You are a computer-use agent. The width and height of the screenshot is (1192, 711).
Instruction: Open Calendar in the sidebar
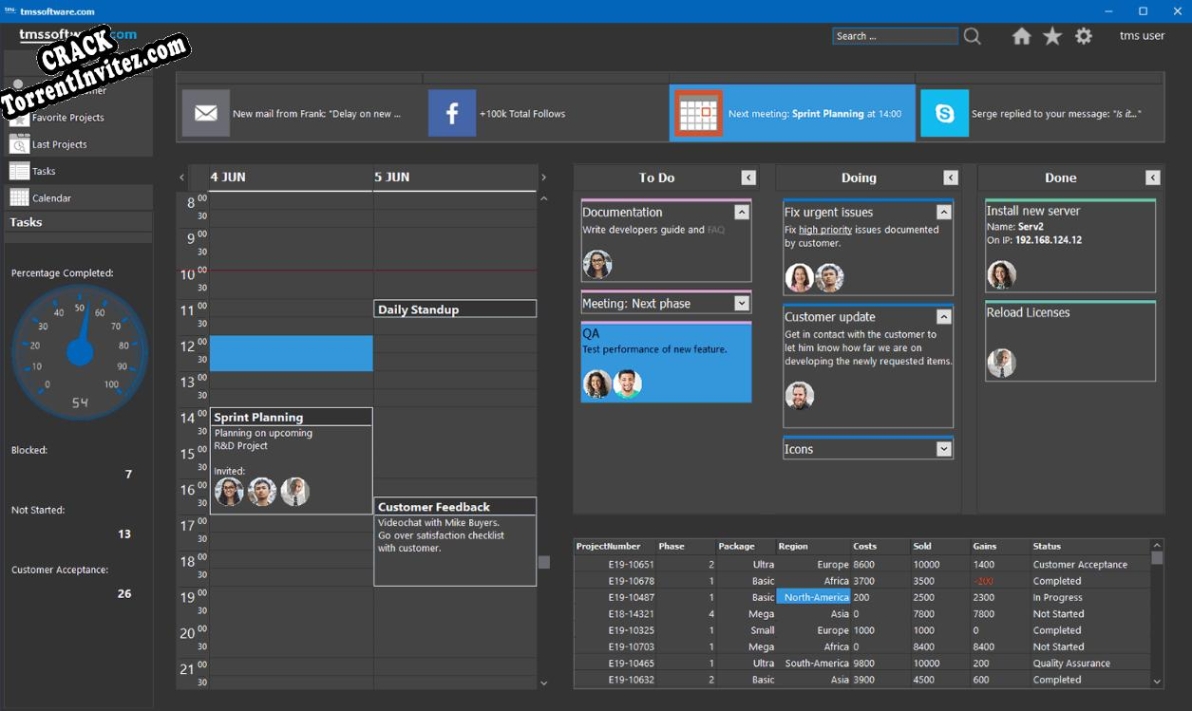(x=51, y=199)
